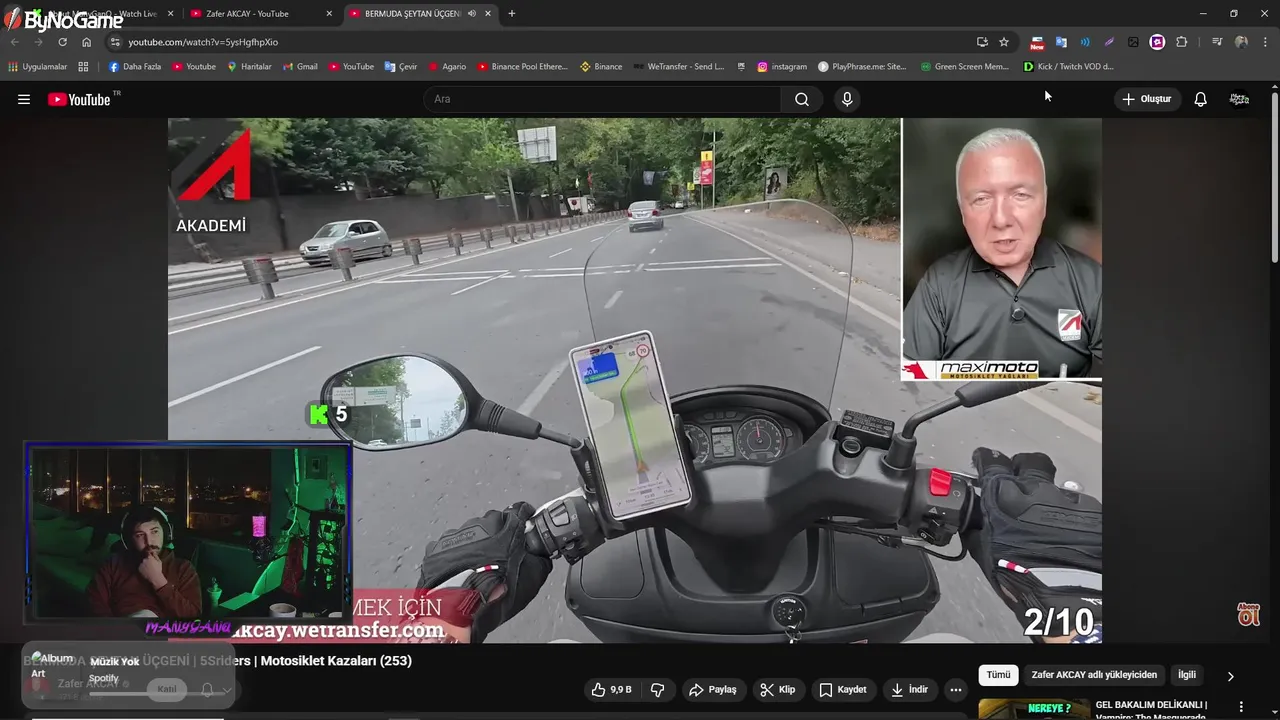Open site information next to the URL
The image size is (1280, 720).
pyautogui.click(x=115, y=42)
